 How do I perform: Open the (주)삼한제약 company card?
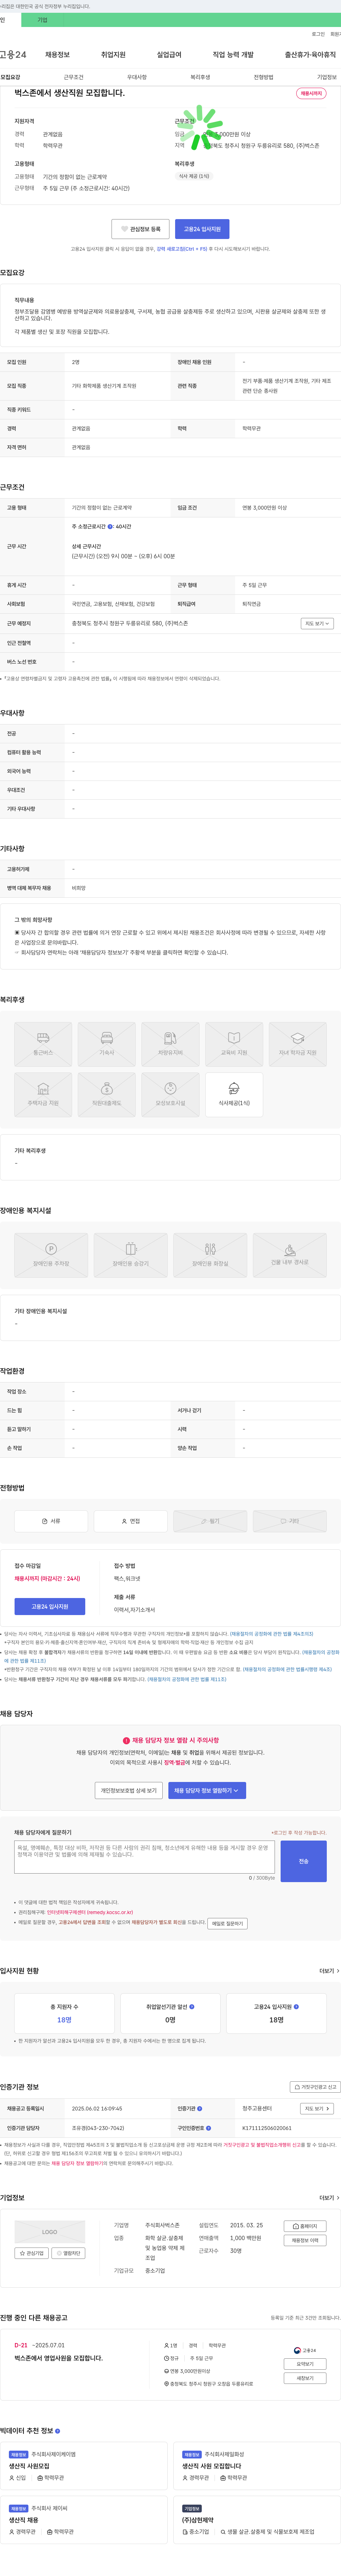(258, 2520)
